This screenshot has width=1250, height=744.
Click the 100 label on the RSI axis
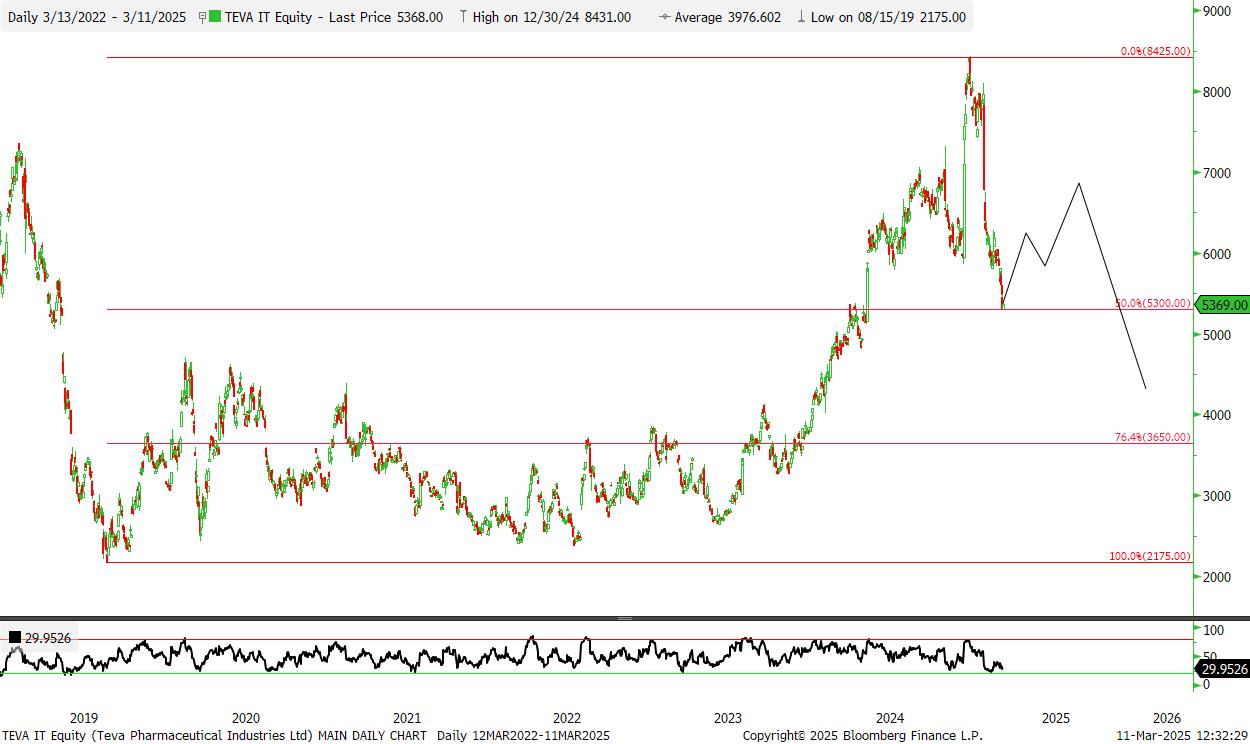(x=1213, y=631)
